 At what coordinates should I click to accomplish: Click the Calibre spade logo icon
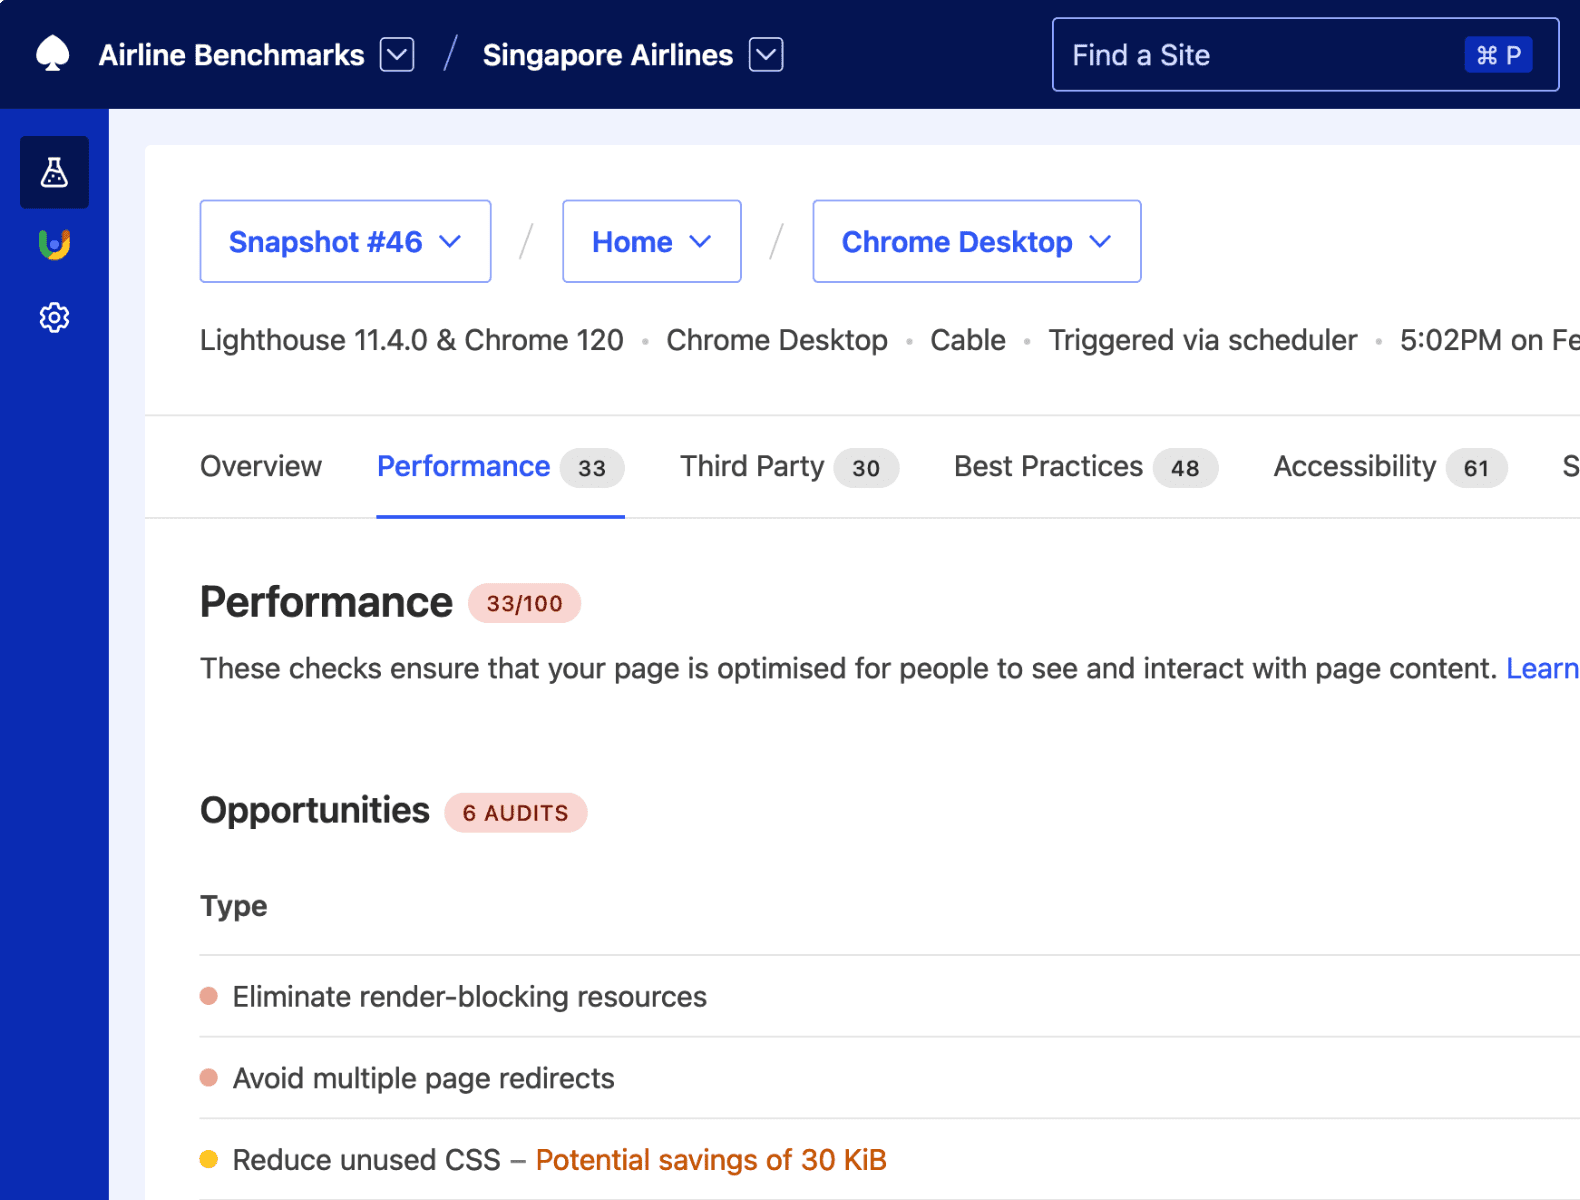(x=52, y=54)
